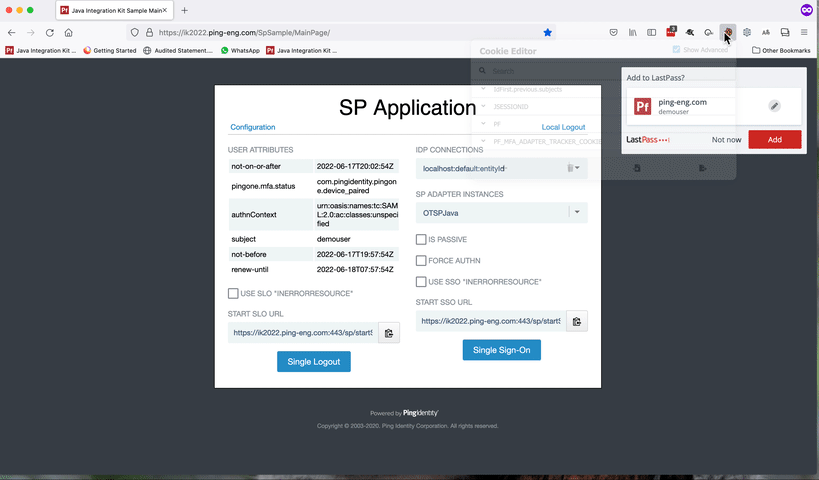Click the Firefox account avatar icon
819x480 pixels.
(x=806, y=10)
